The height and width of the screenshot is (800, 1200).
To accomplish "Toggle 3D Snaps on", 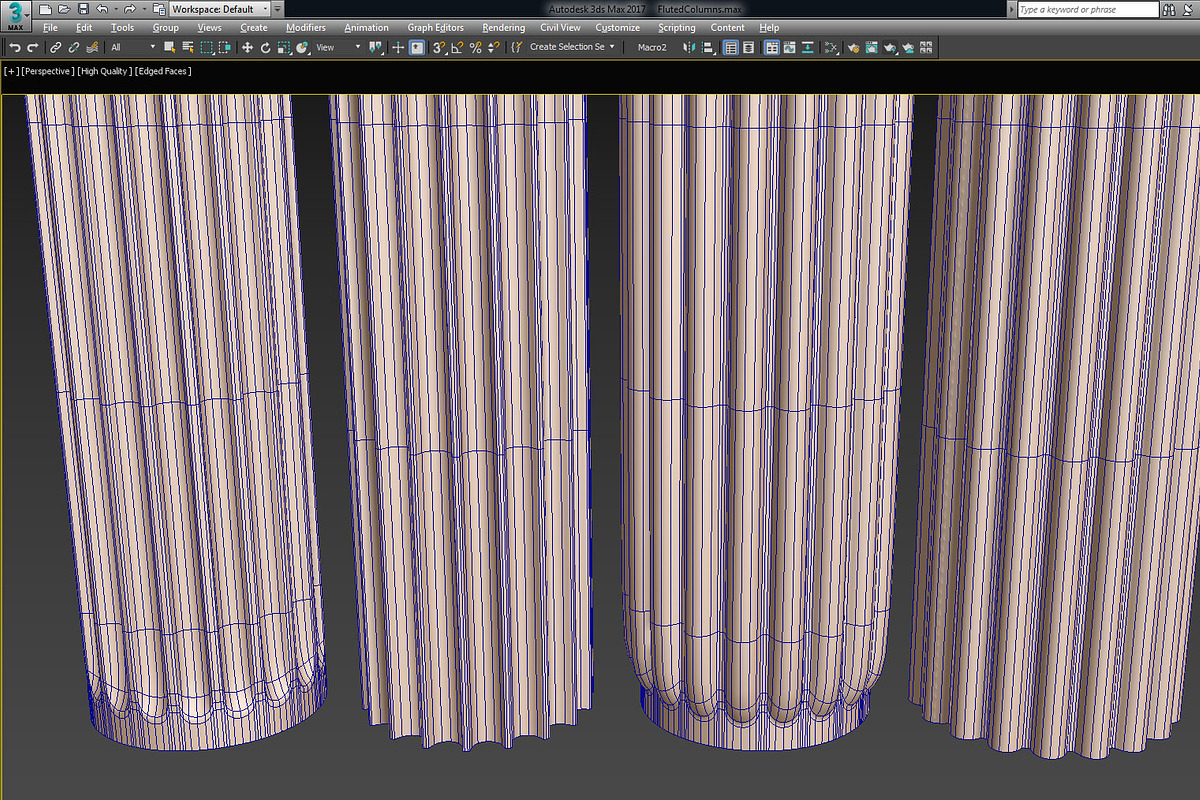I will 439,47.
